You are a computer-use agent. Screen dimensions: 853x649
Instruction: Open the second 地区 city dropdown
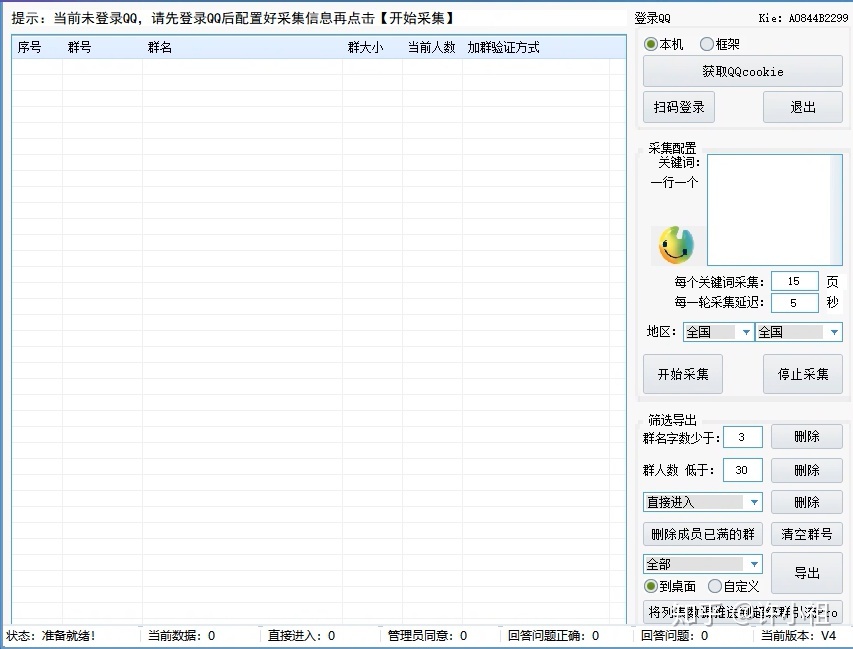(798, 332)
